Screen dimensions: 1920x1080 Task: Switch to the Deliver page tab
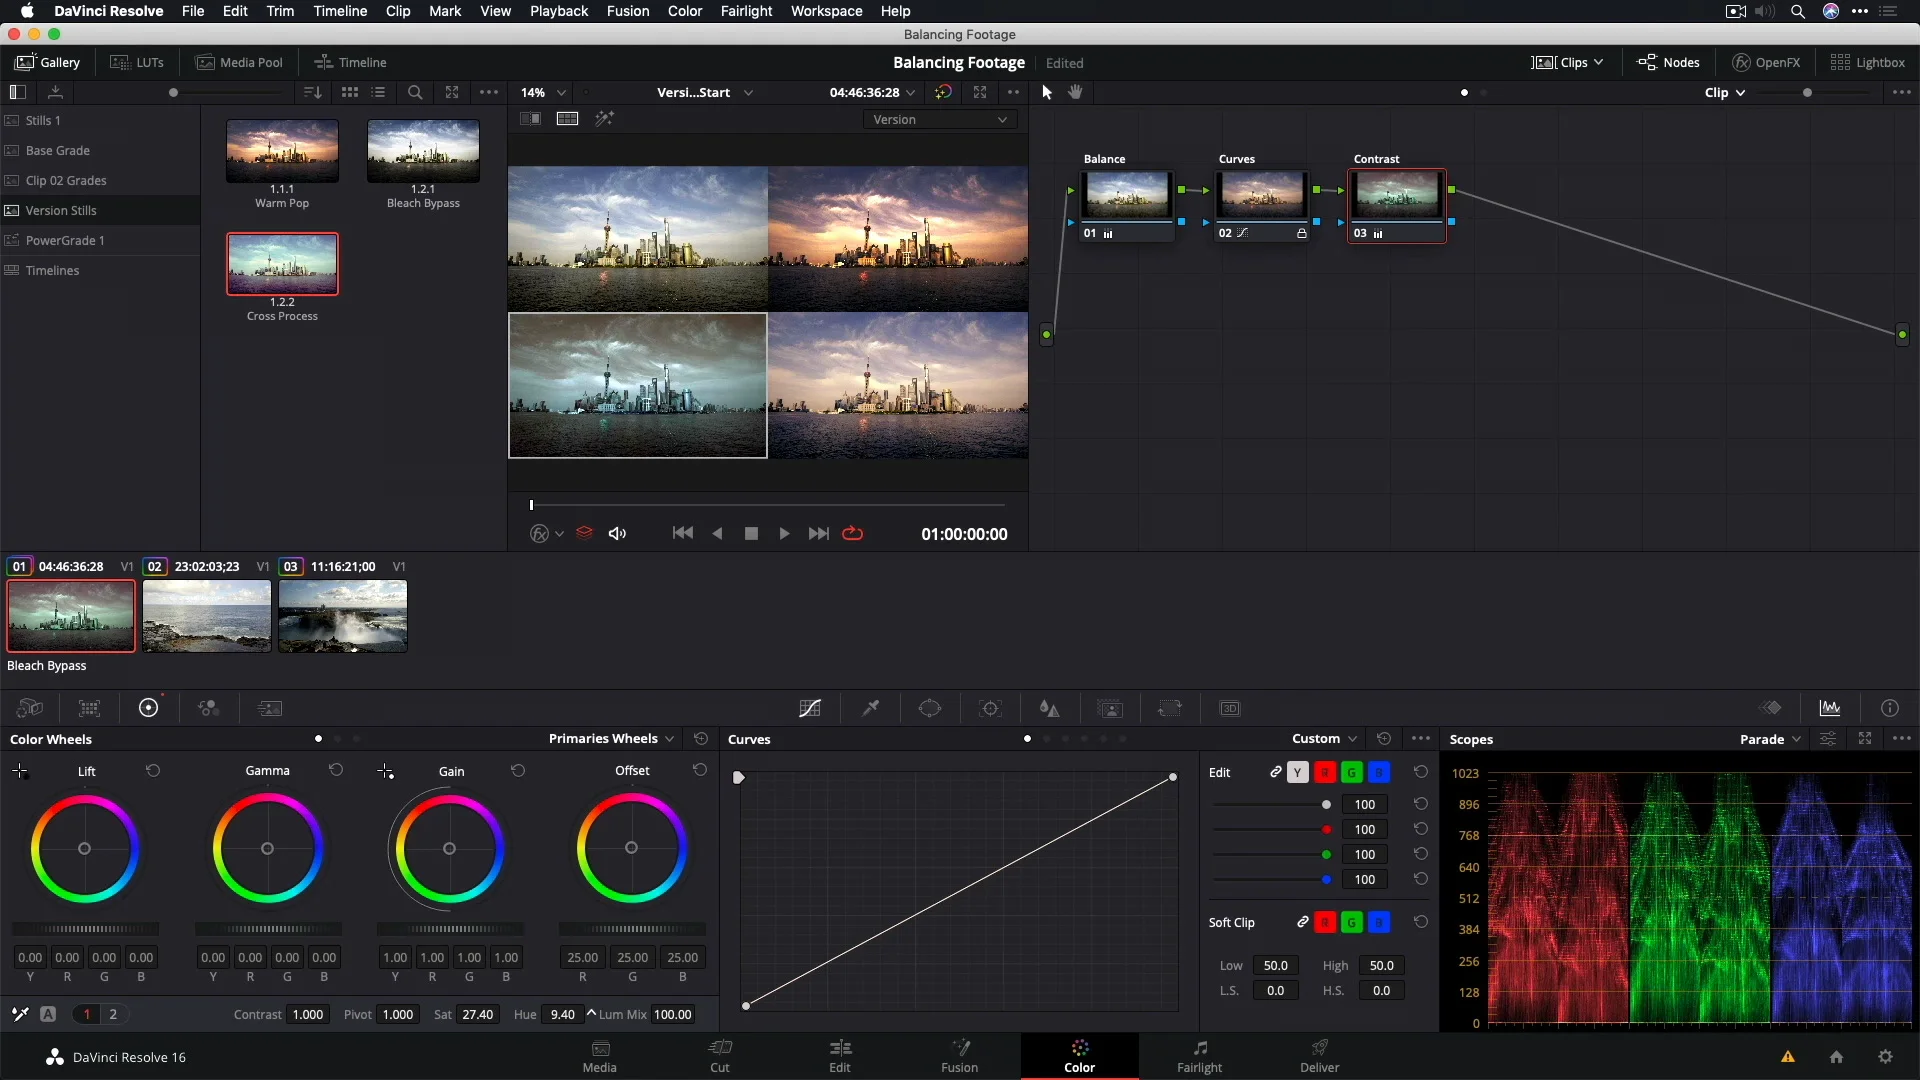coord(1319,1056)
